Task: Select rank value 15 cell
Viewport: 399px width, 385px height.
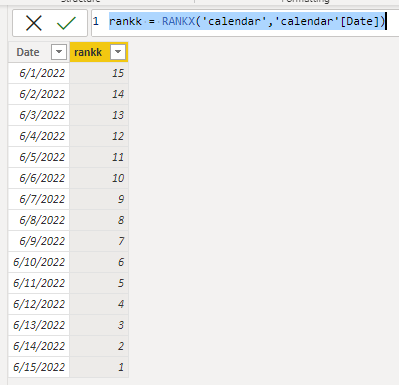Action: 99,73
